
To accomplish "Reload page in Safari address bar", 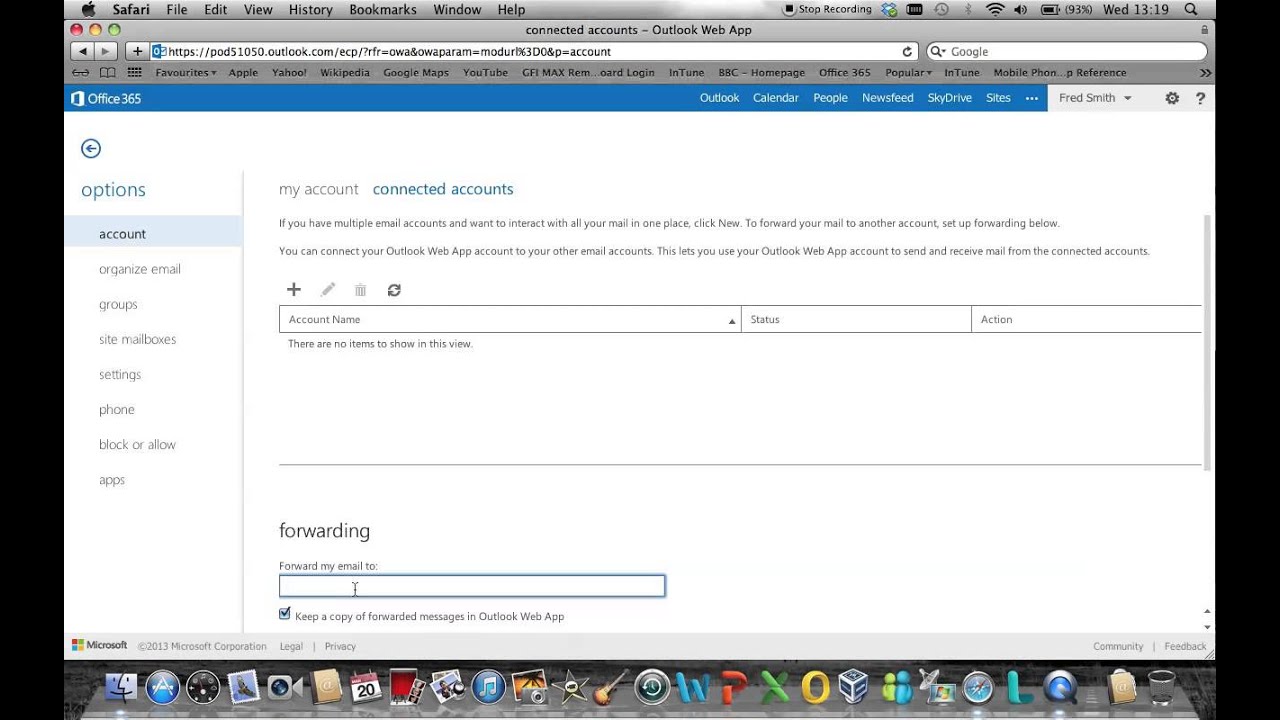I will tap(907, 52).
